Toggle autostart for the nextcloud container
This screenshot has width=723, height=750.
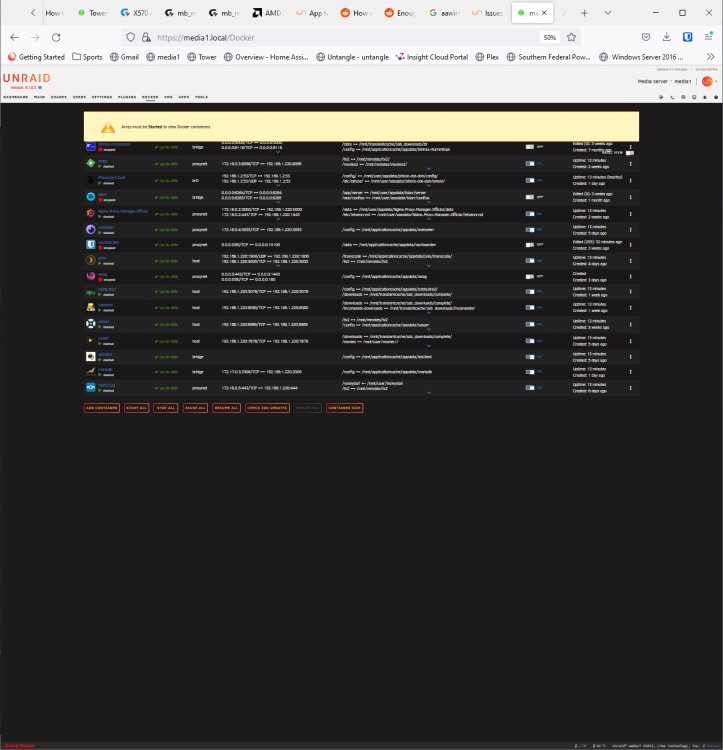point(530,387)
